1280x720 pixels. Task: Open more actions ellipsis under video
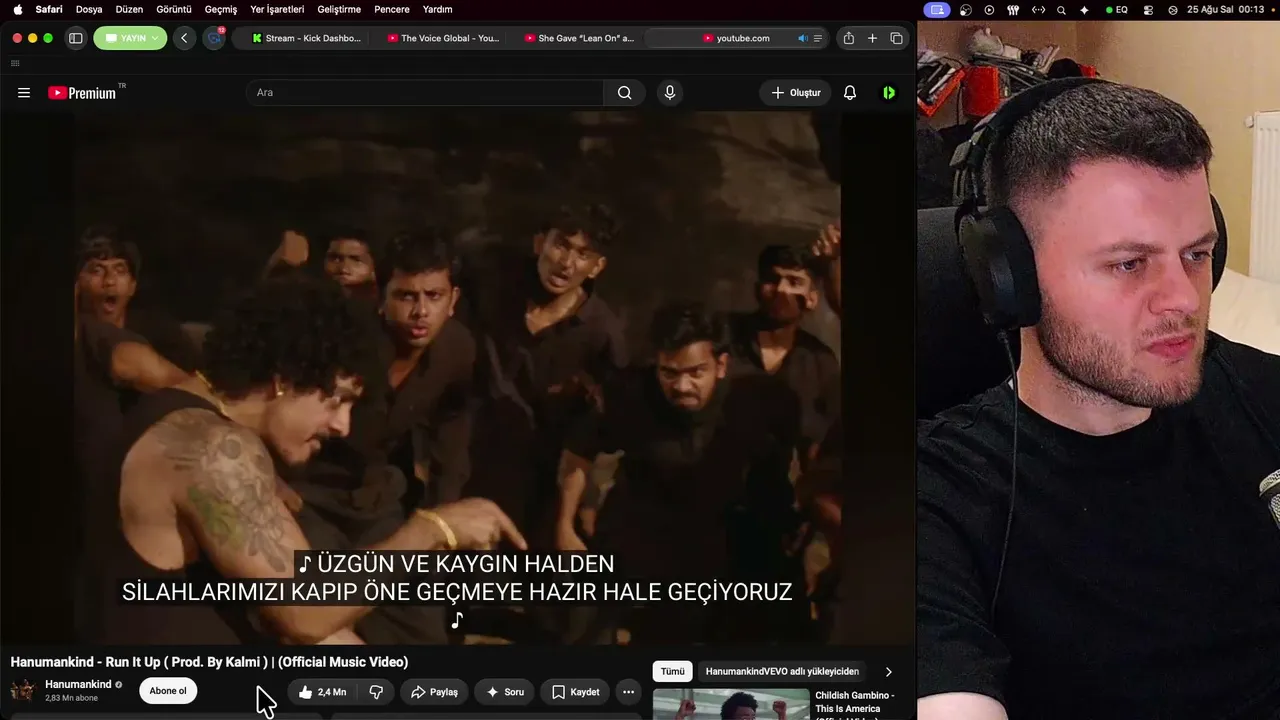628,692
